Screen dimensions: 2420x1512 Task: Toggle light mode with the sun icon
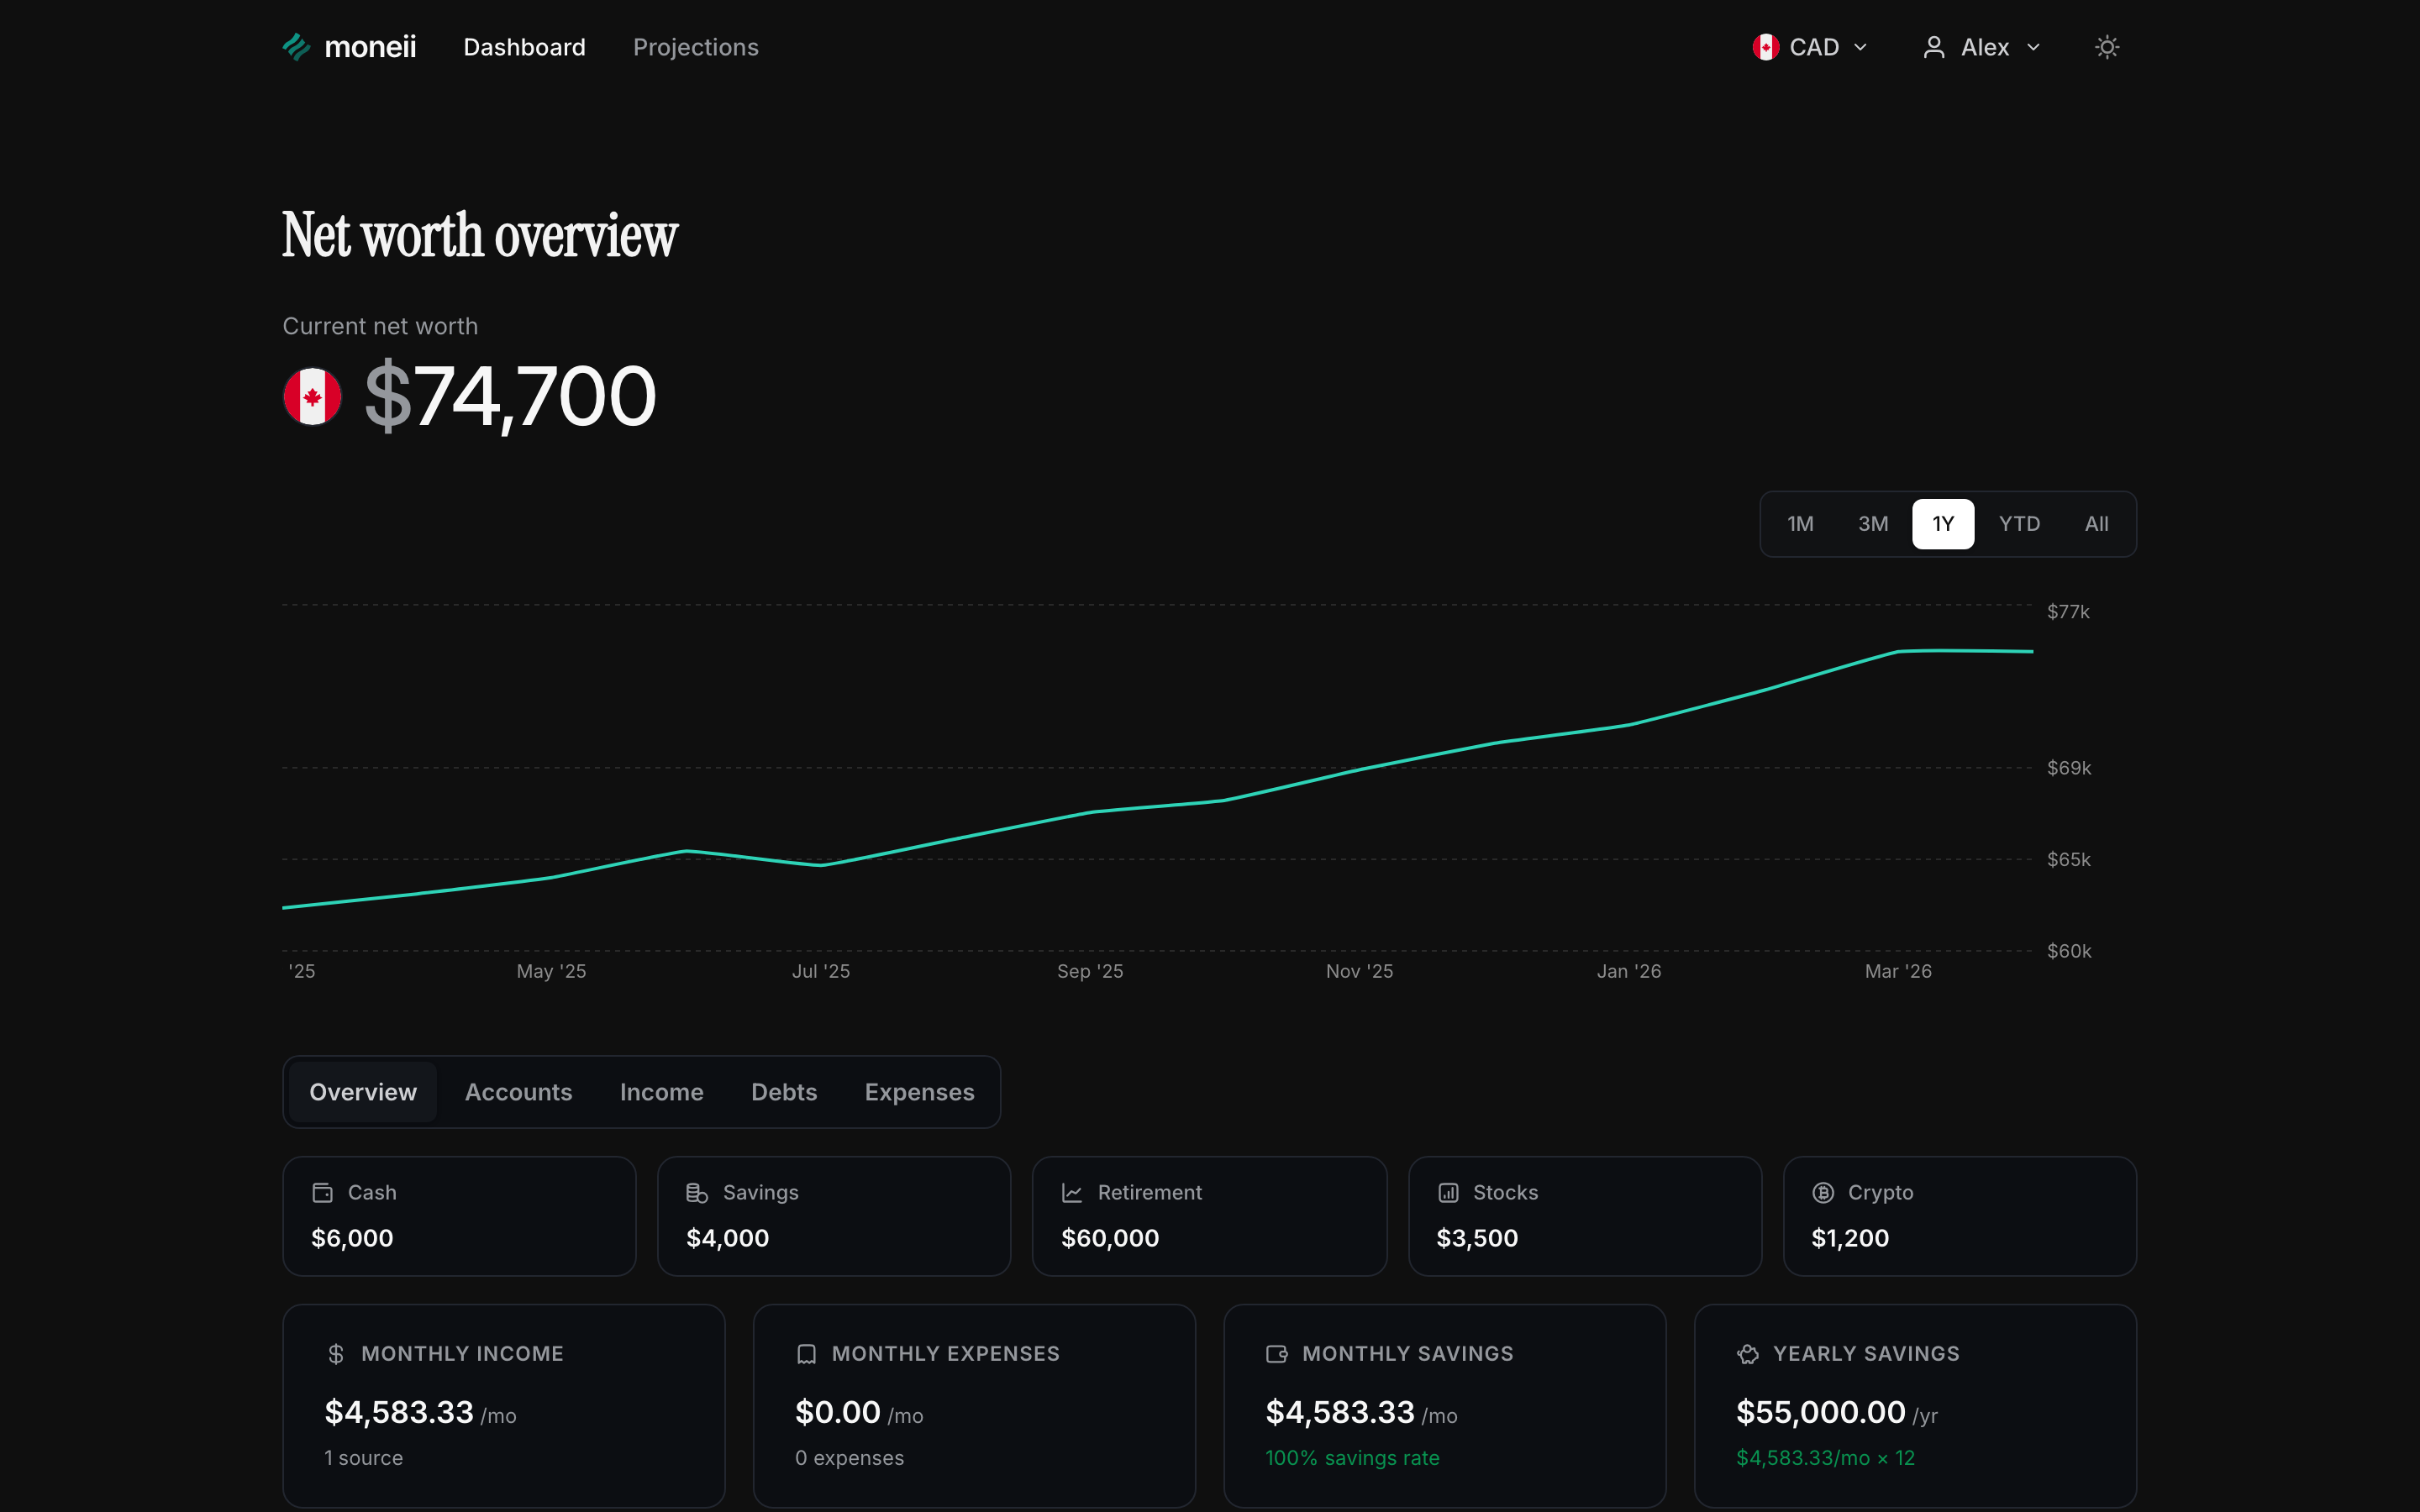(x=2106, y=46)
